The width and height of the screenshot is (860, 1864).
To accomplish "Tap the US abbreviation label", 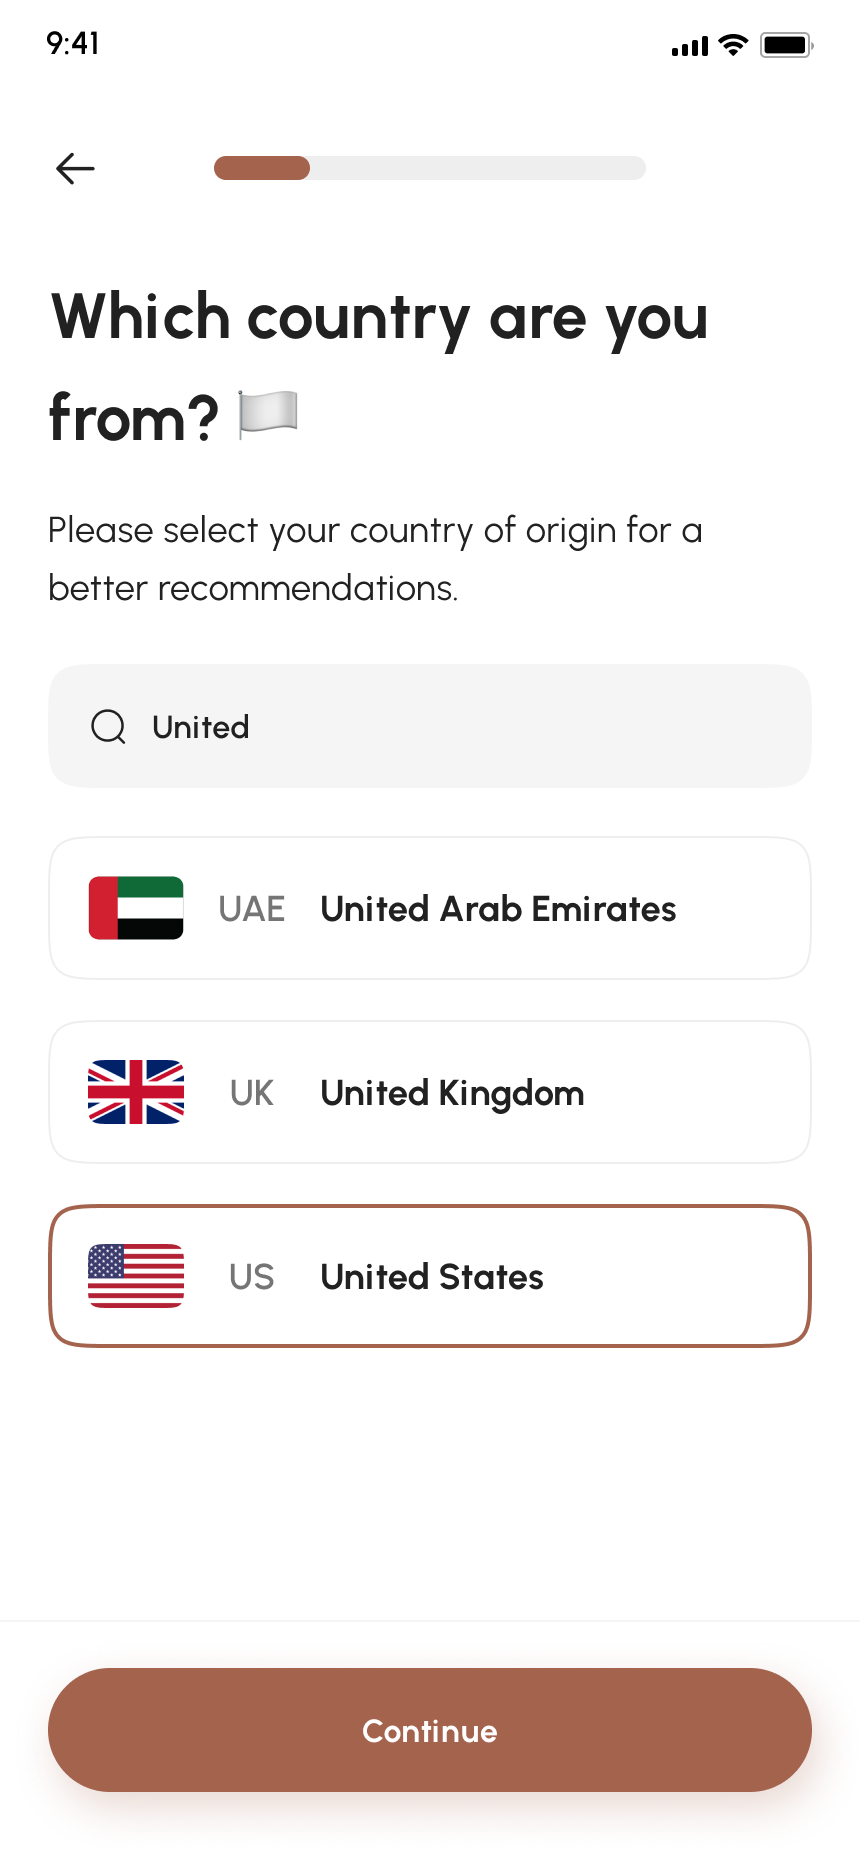I will pyautogui.click(x=252, y=1277).
